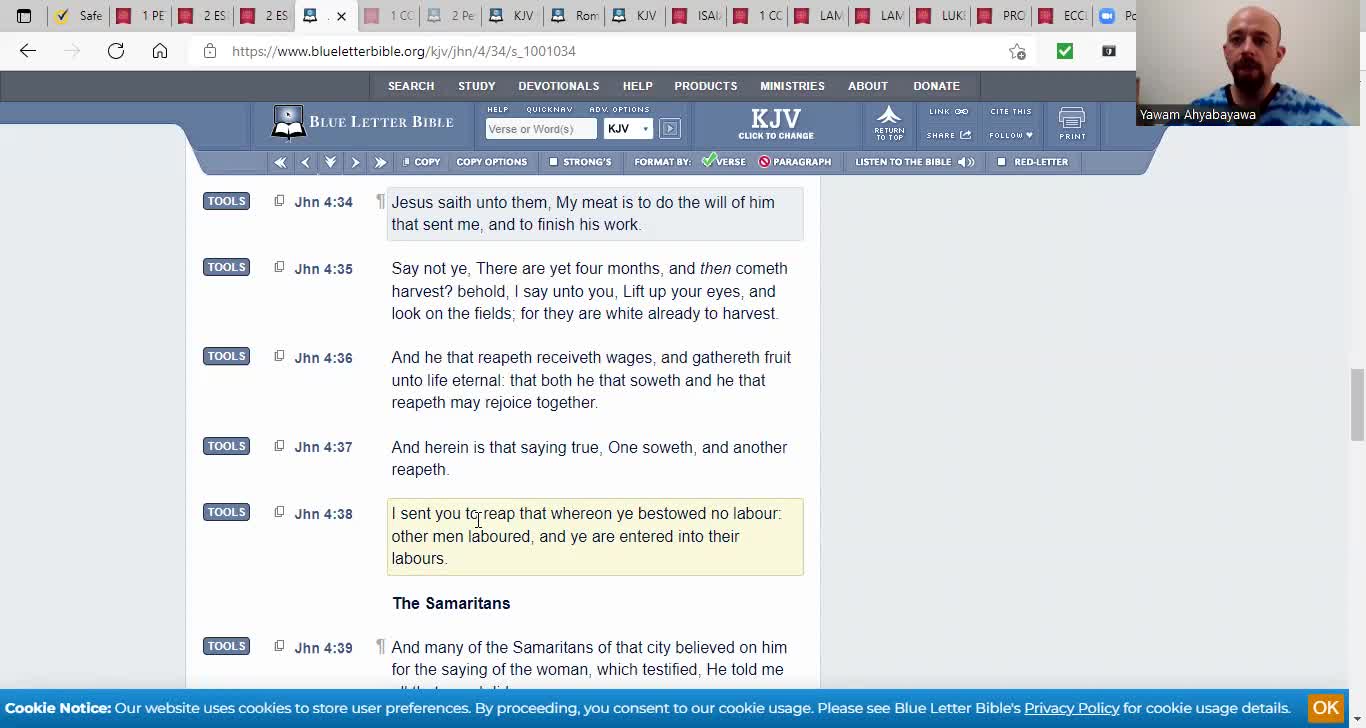Viewport: 1366px width, 728px height.
Task: Click the Follow heart option
Action: (x=1011, y=135)
